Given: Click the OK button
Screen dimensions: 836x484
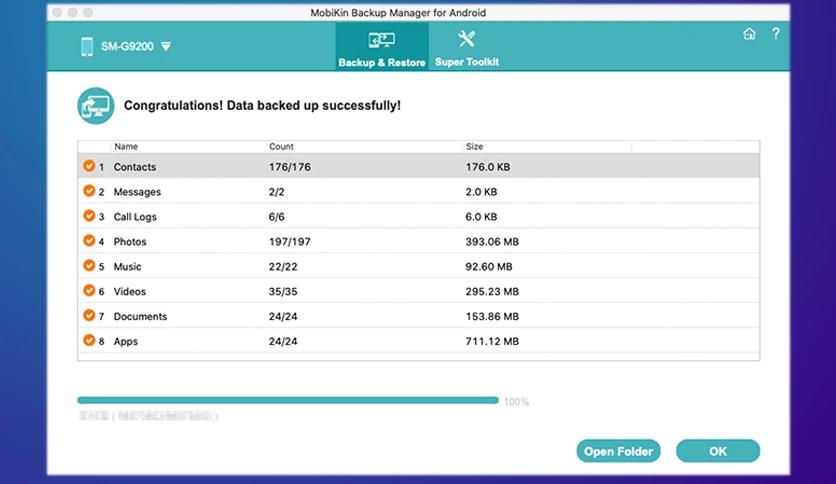Looking at the screenshot, I should 718,451.
